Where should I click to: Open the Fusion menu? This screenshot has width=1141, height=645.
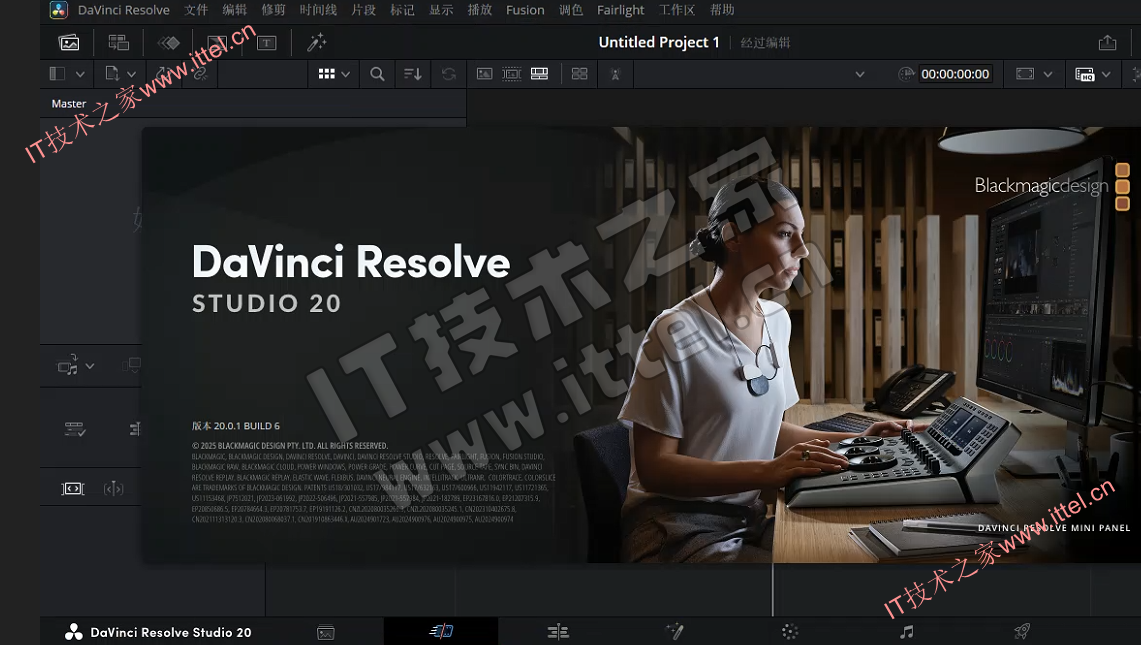click(525, 10)
